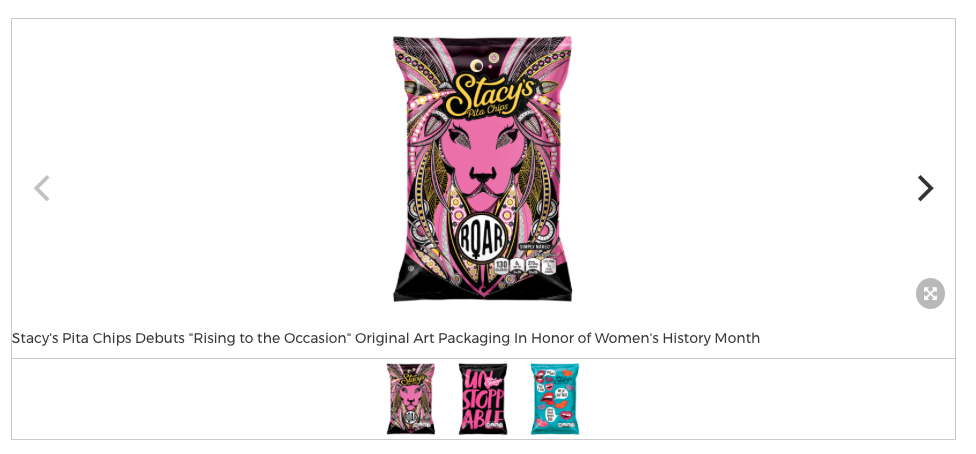Click the top crimped edge of main bag
Screen dimensions: 976x454
coord(483,41)
